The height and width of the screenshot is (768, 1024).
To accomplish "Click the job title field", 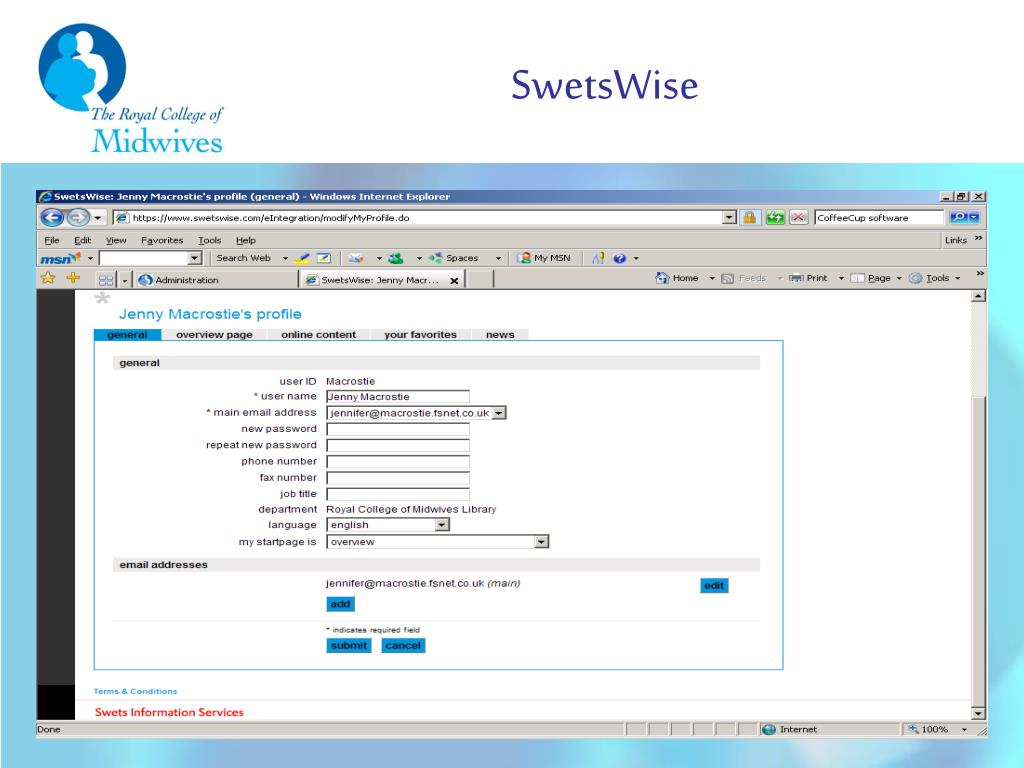I will point(398,494).
